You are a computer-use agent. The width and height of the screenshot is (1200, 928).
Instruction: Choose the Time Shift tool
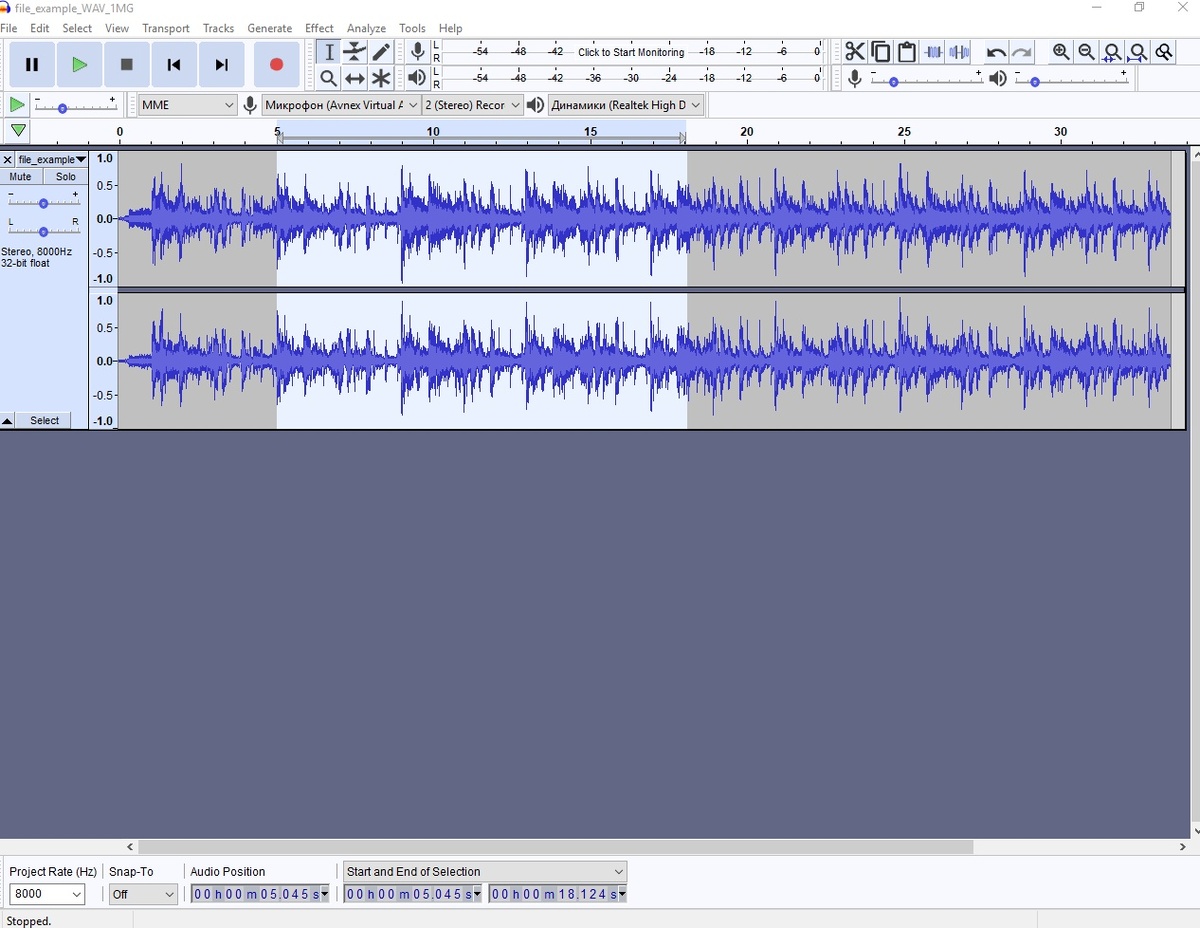click(355, 78)
